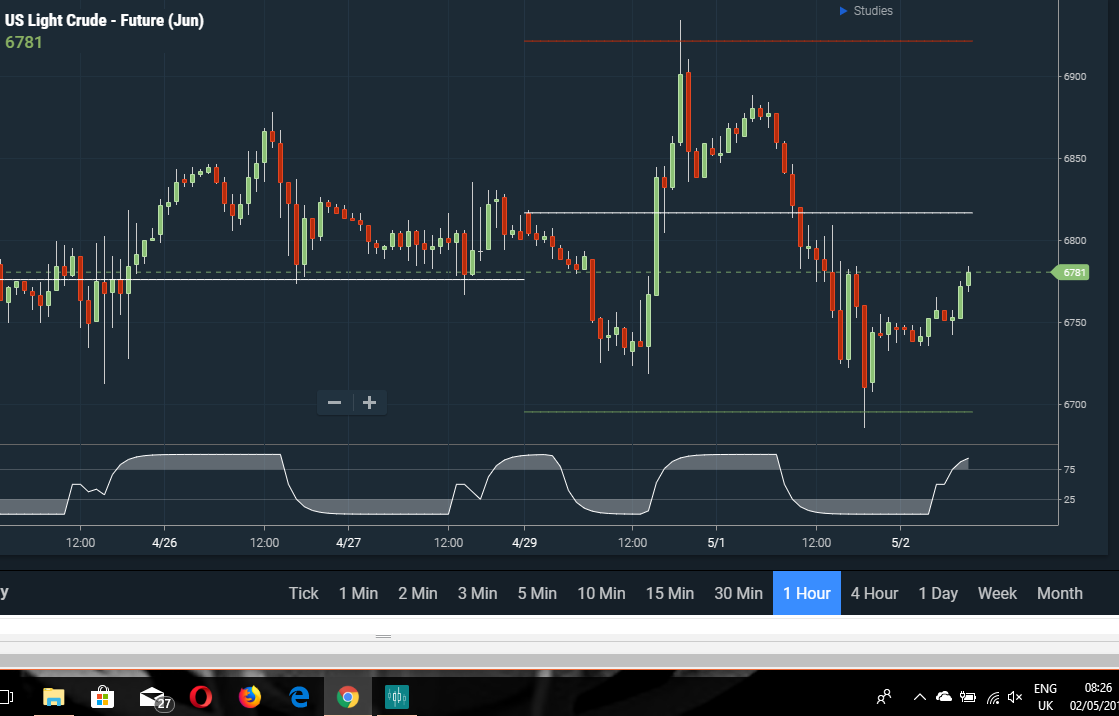1119x716 pixels.
Task: Click the 25 oscillator level label
Action: pos(1069,500)
